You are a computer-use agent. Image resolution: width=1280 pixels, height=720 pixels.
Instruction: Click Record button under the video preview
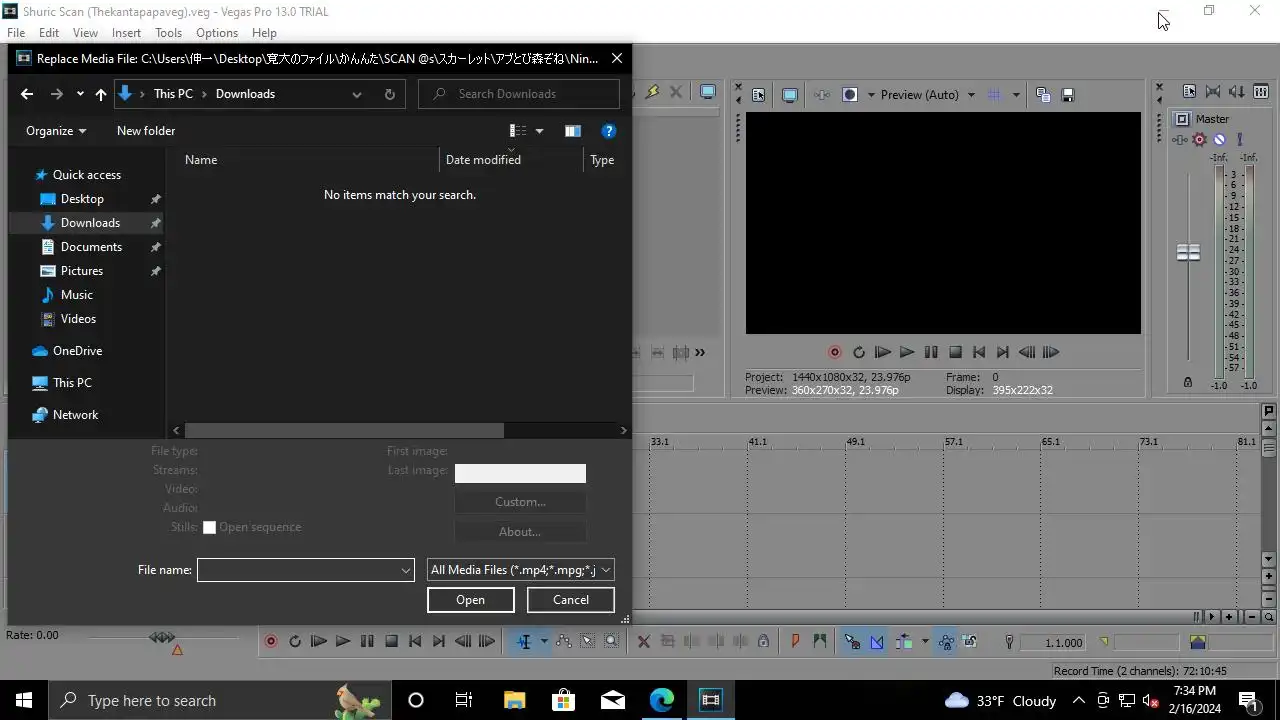point(835,352)
